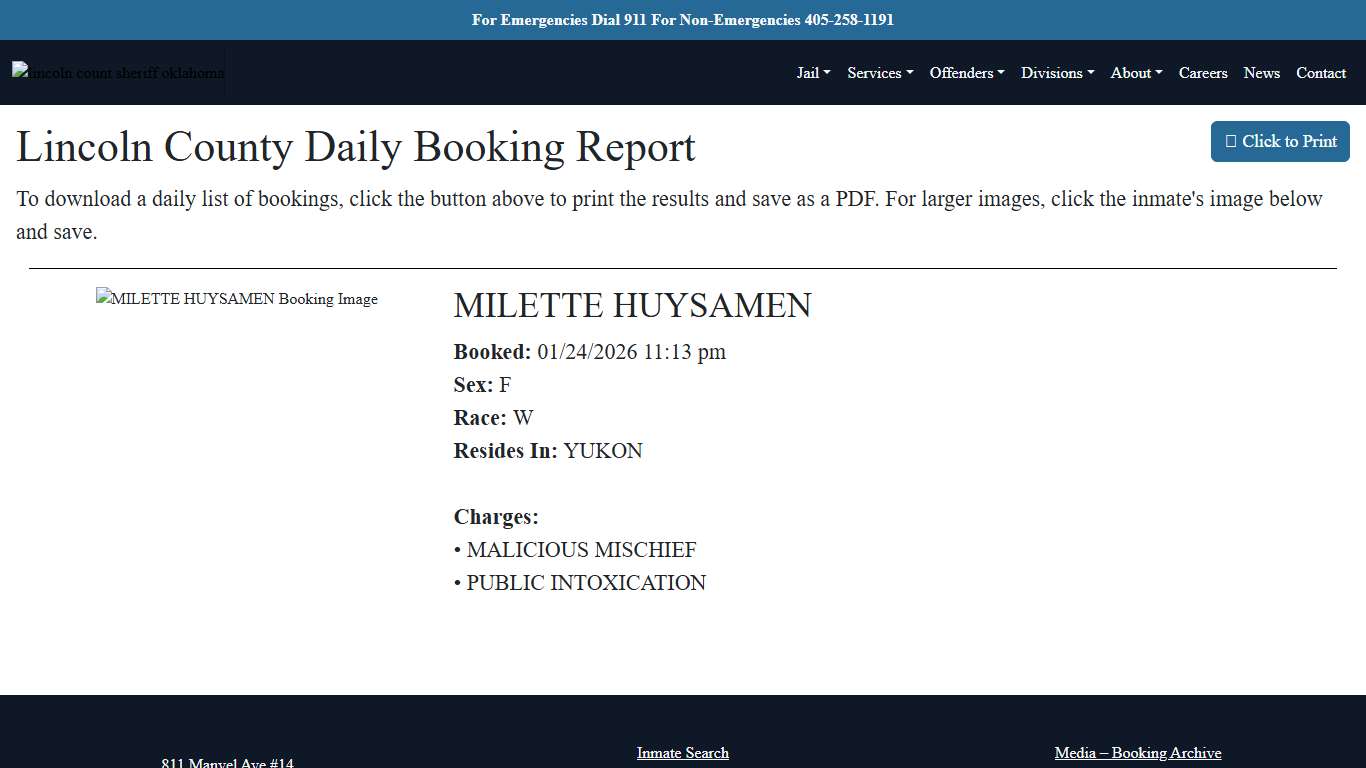The width and height of the screenshot is (1366, 768).
Task: Click the Offenders dropdown arrow
Action: (1000, 73)
